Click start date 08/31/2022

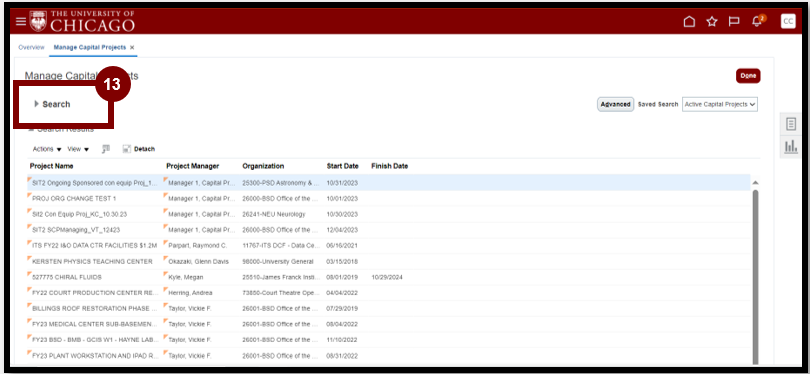[x=342, y=356]
